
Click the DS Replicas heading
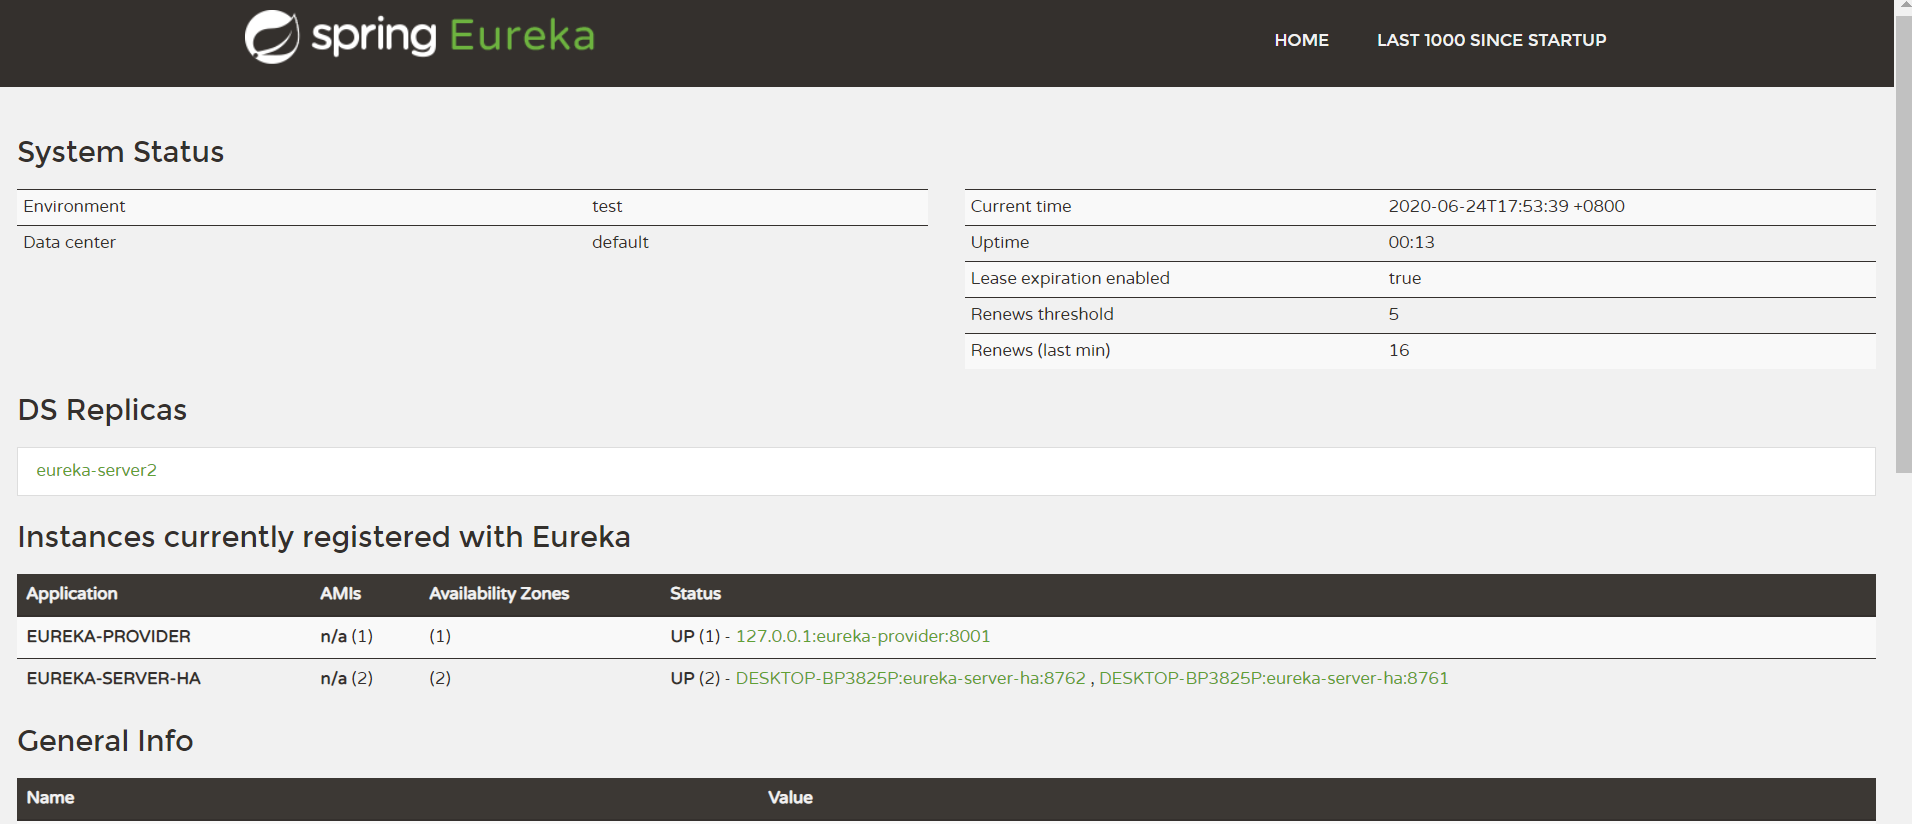click(x=102, y=410)
